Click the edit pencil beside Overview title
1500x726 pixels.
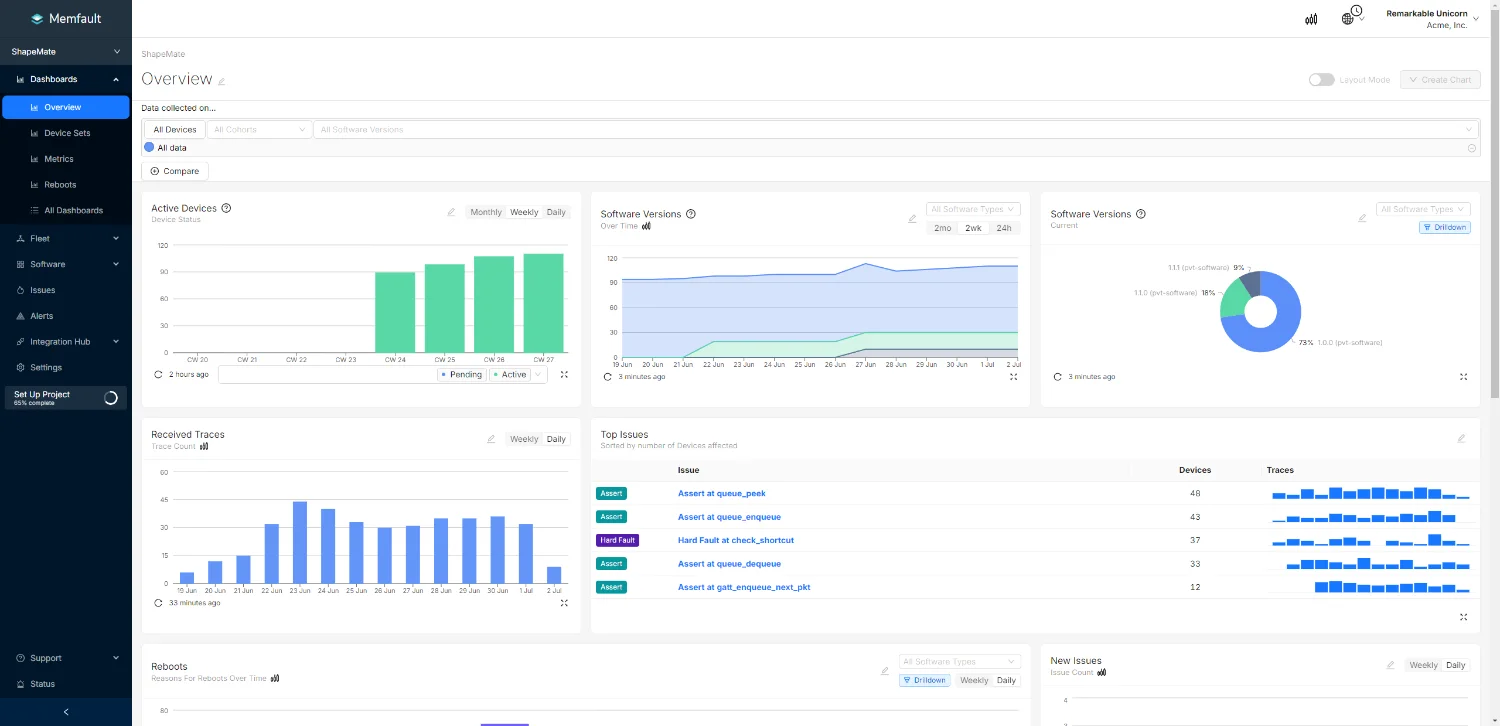click(222, 81)
